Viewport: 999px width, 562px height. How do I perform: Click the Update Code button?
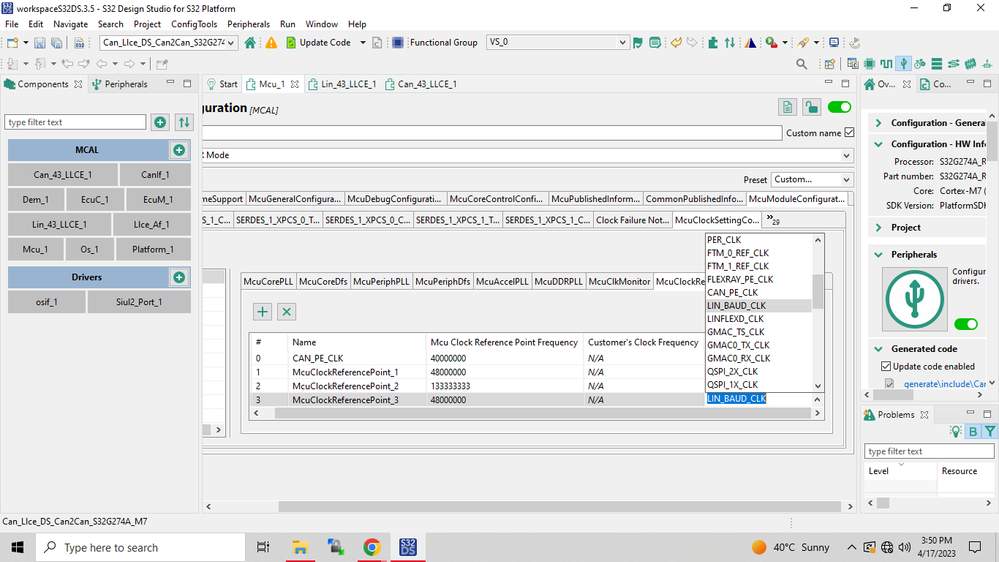click(x=318, y=43)
